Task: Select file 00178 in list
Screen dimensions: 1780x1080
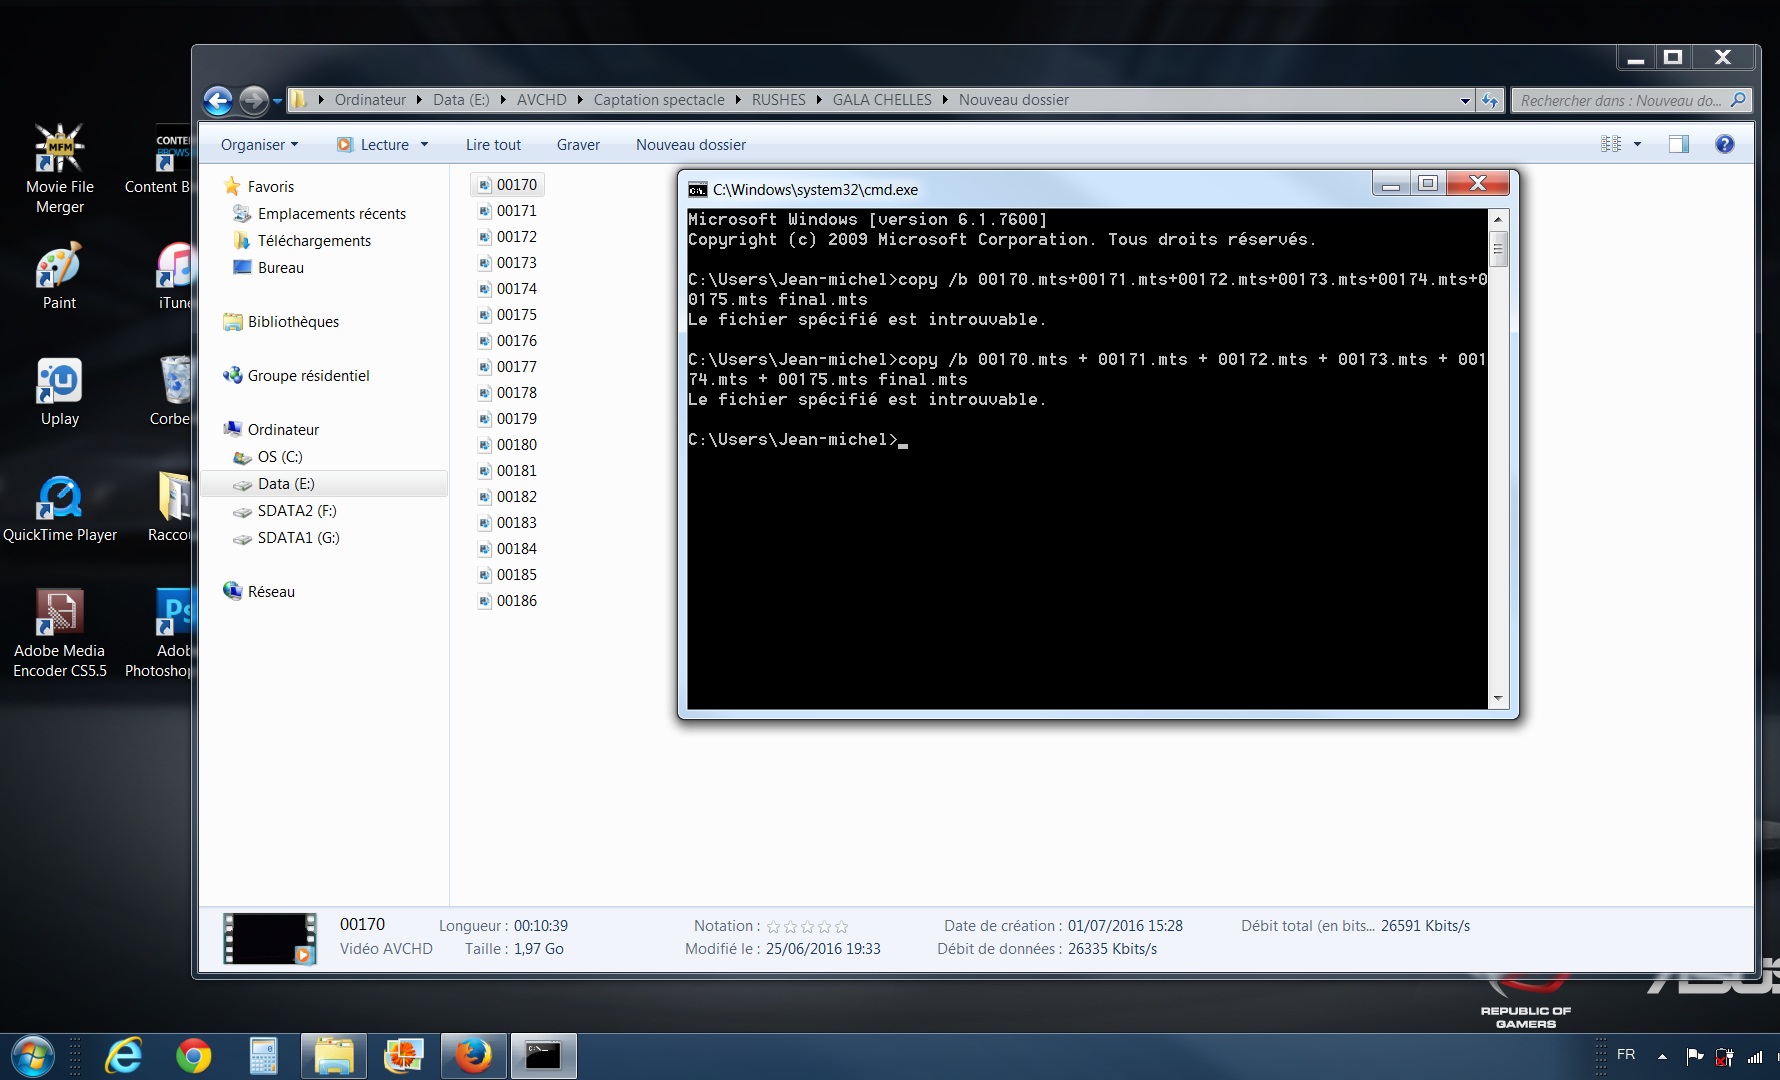Action: click(x=508, y=392)
